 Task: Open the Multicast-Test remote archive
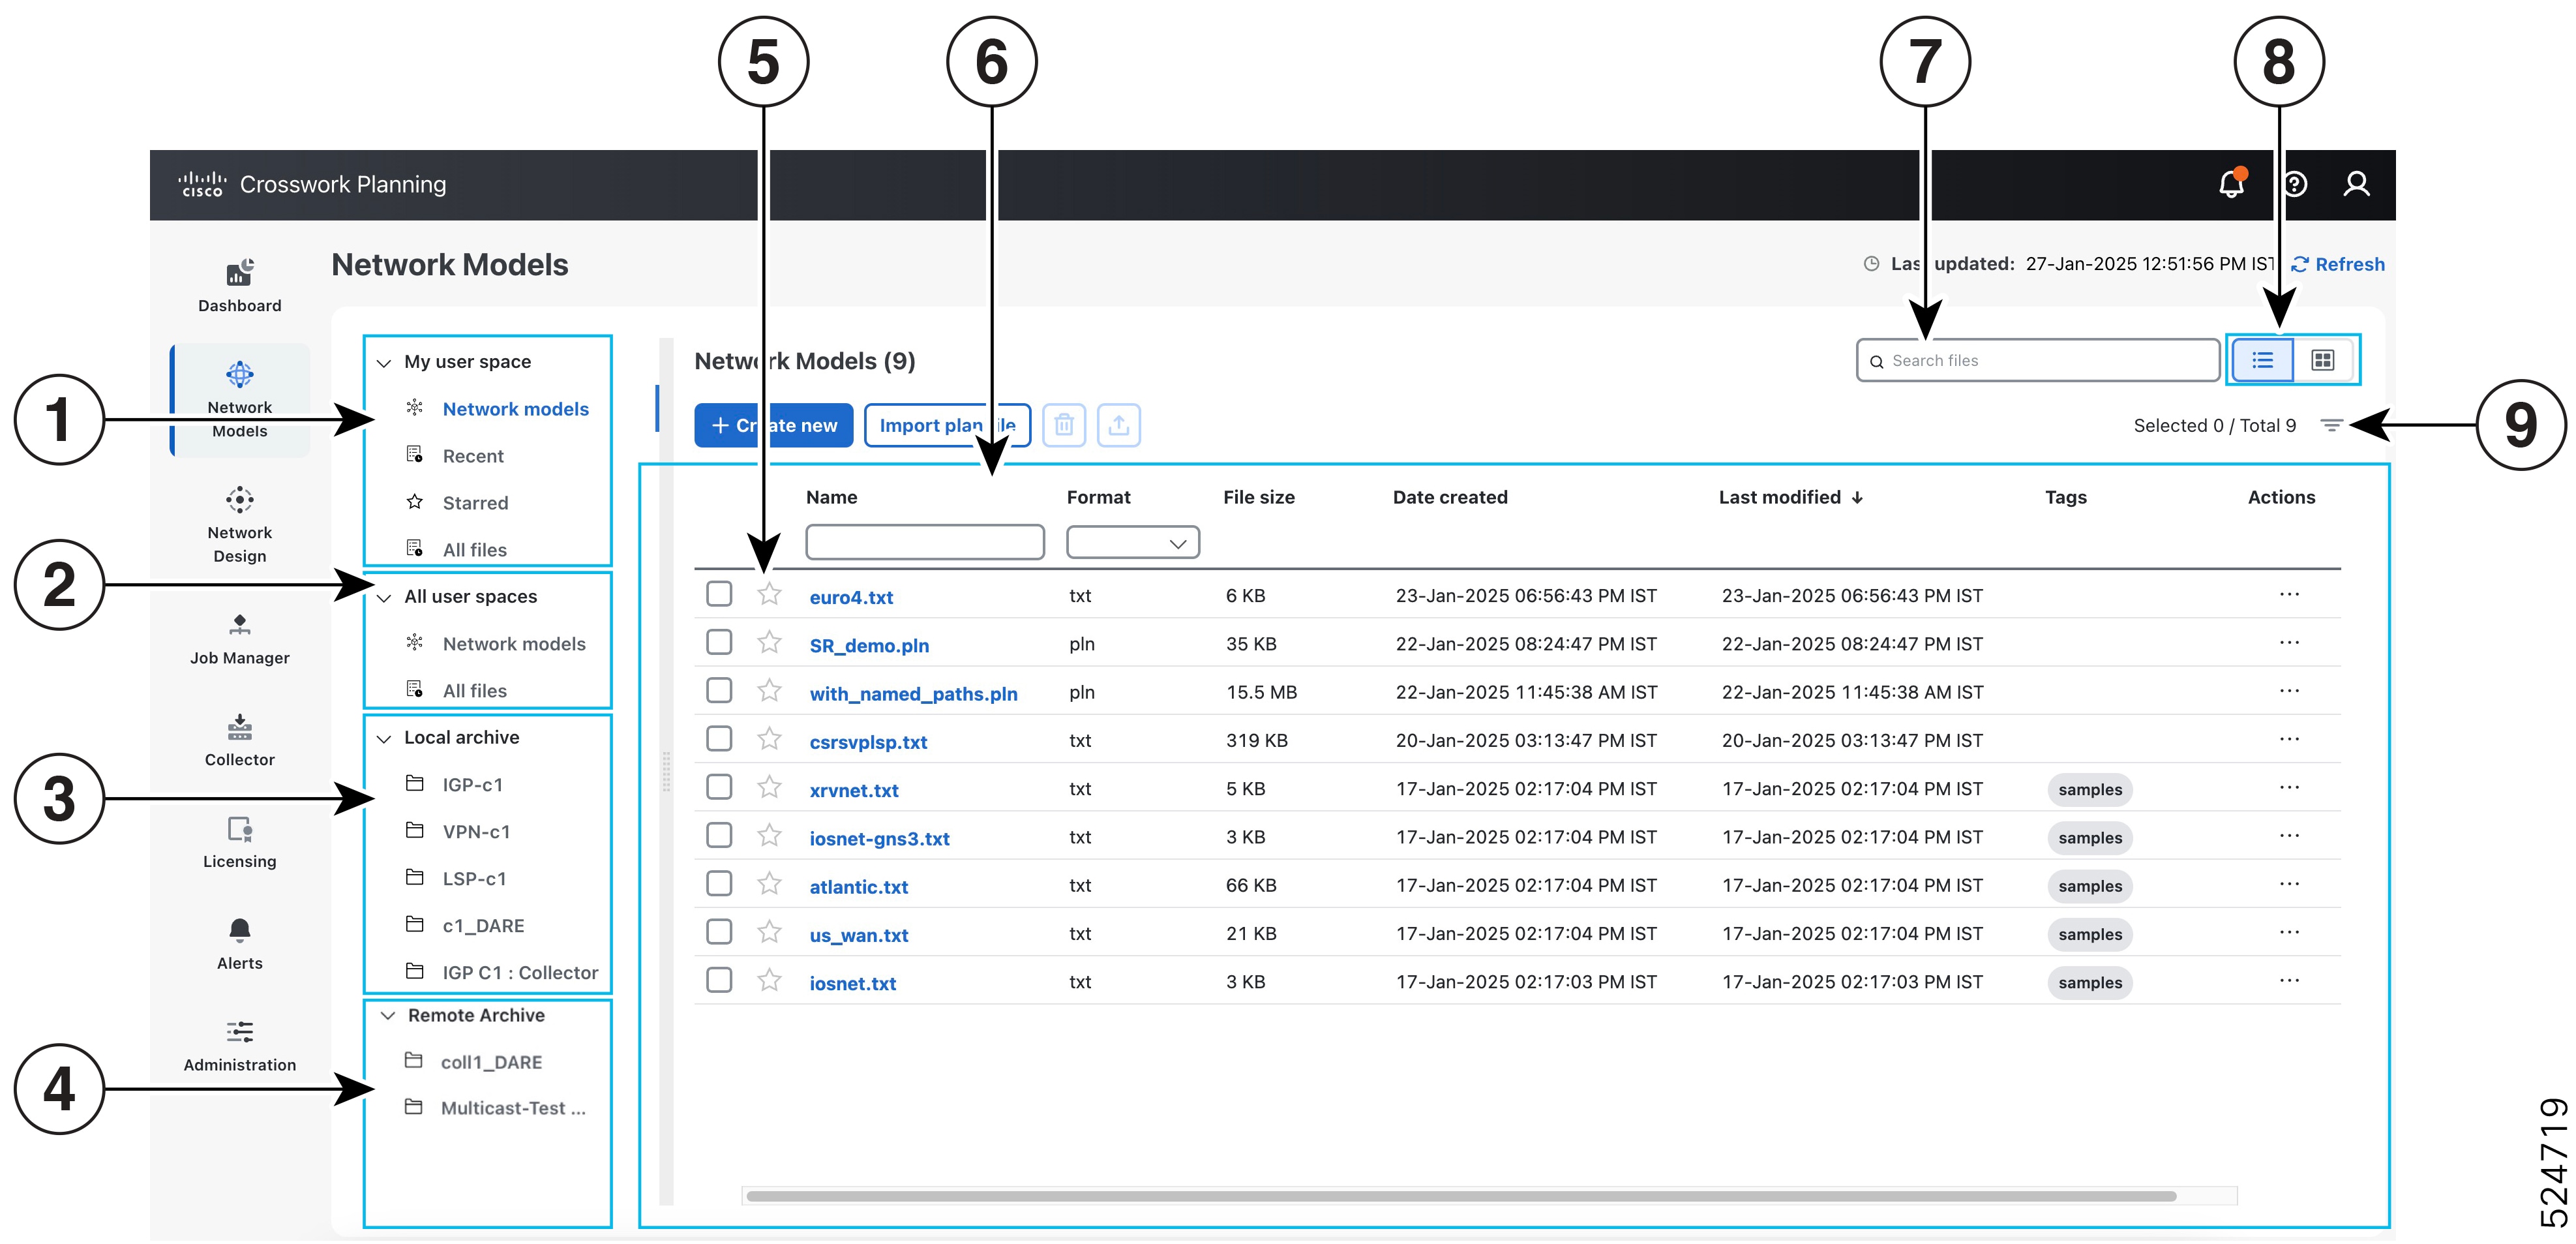512,1108
